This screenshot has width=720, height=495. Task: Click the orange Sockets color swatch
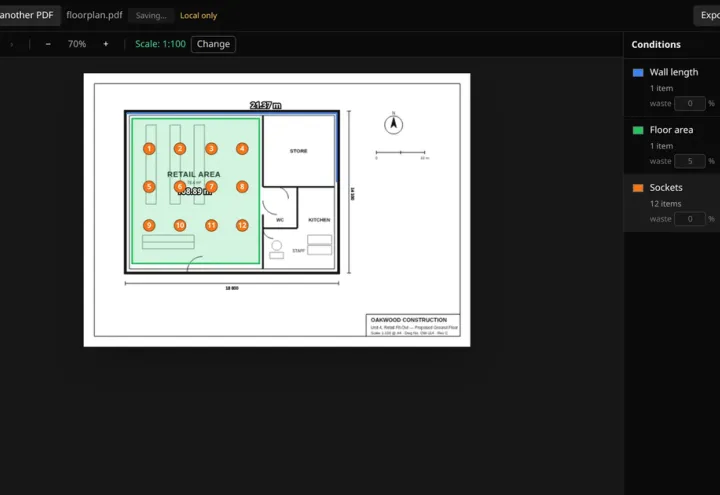pyautogui.click(x=638, y=188)
